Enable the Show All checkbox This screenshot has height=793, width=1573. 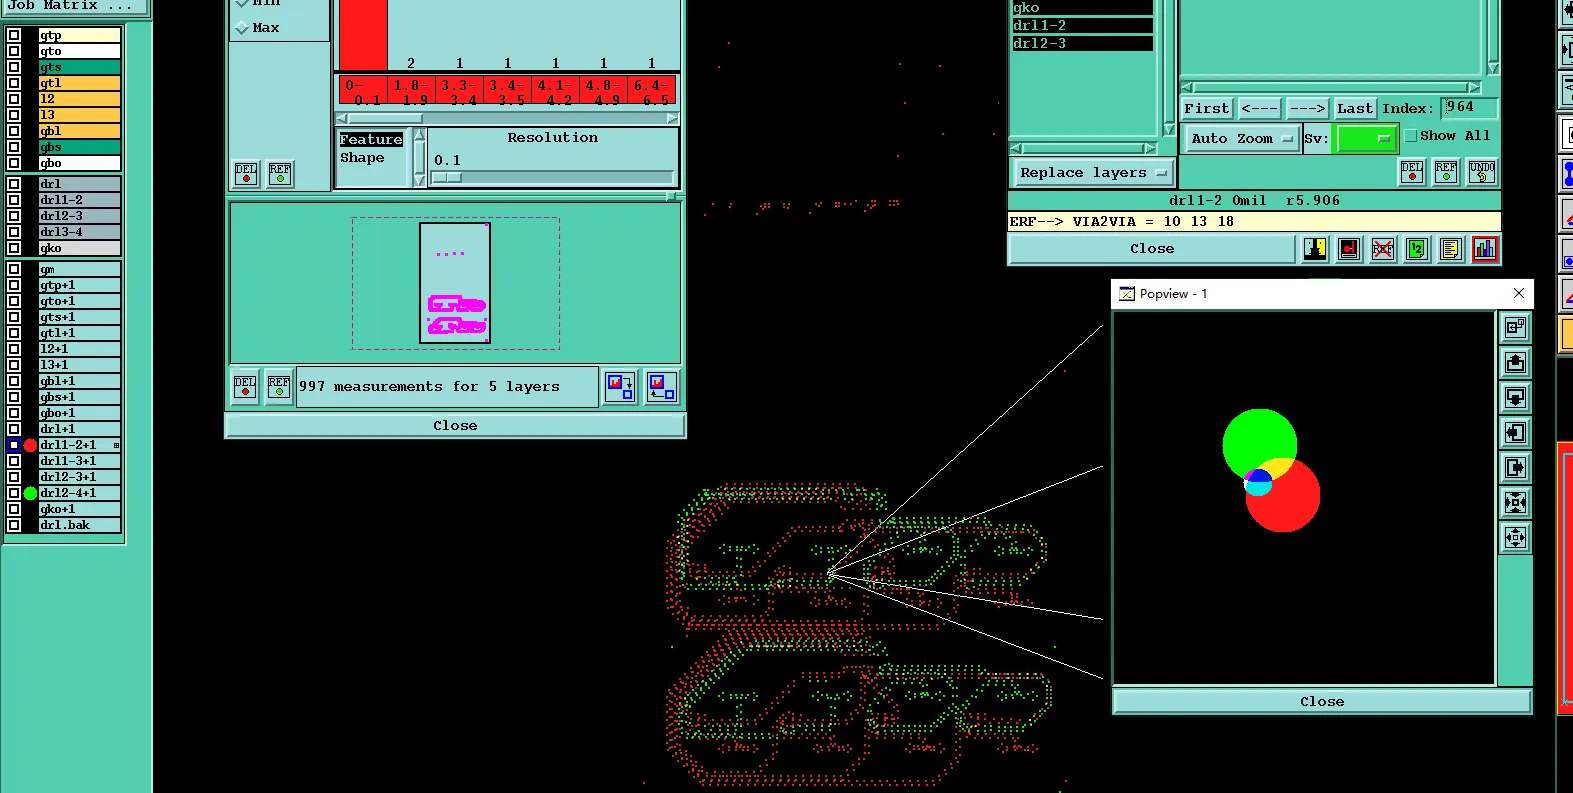pyautogui.click(x=1411, y=136)
